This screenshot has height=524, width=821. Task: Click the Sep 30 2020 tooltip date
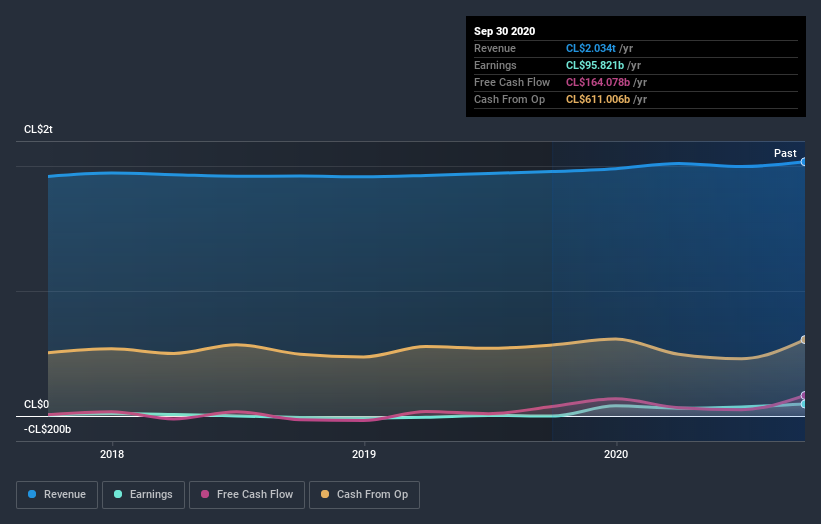[504, 31]
